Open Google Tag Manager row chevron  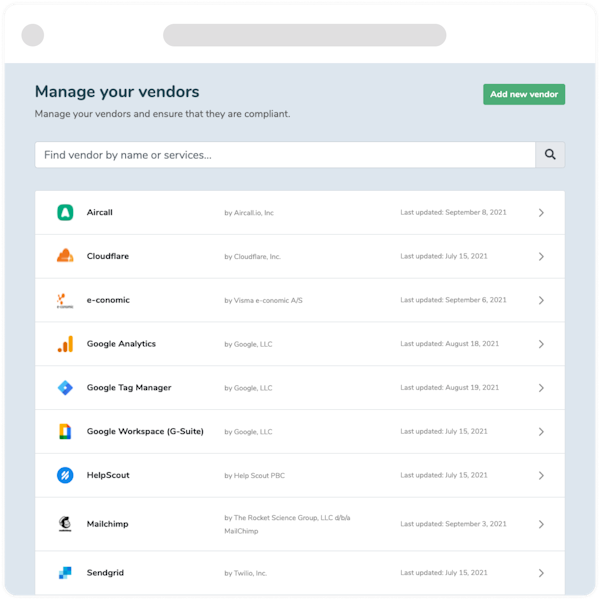coord(541,388)
